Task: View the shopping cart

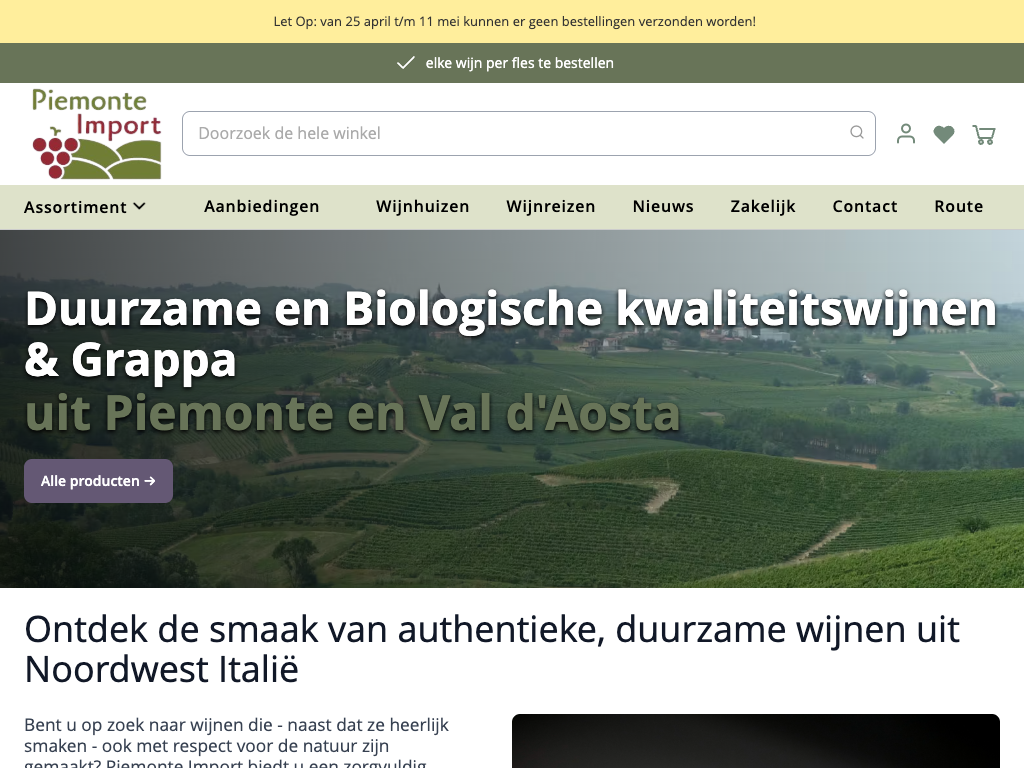Action: pos(984,134)
